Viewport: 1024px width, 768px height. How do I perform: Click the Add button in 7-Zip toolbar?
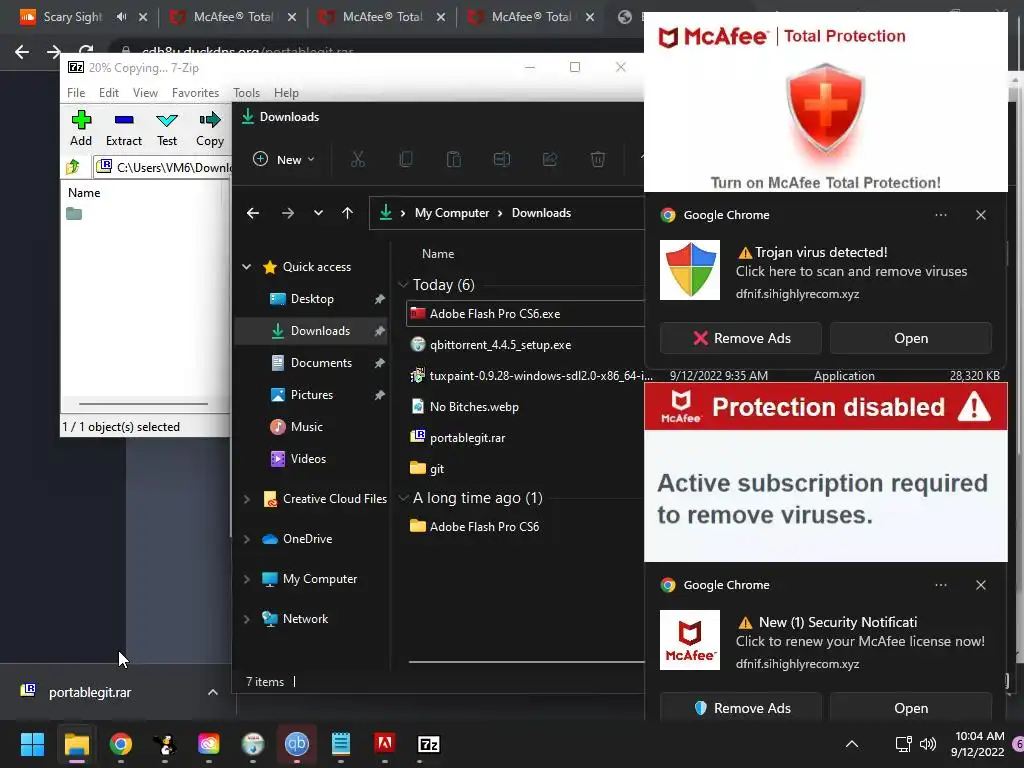click(81, 128)
